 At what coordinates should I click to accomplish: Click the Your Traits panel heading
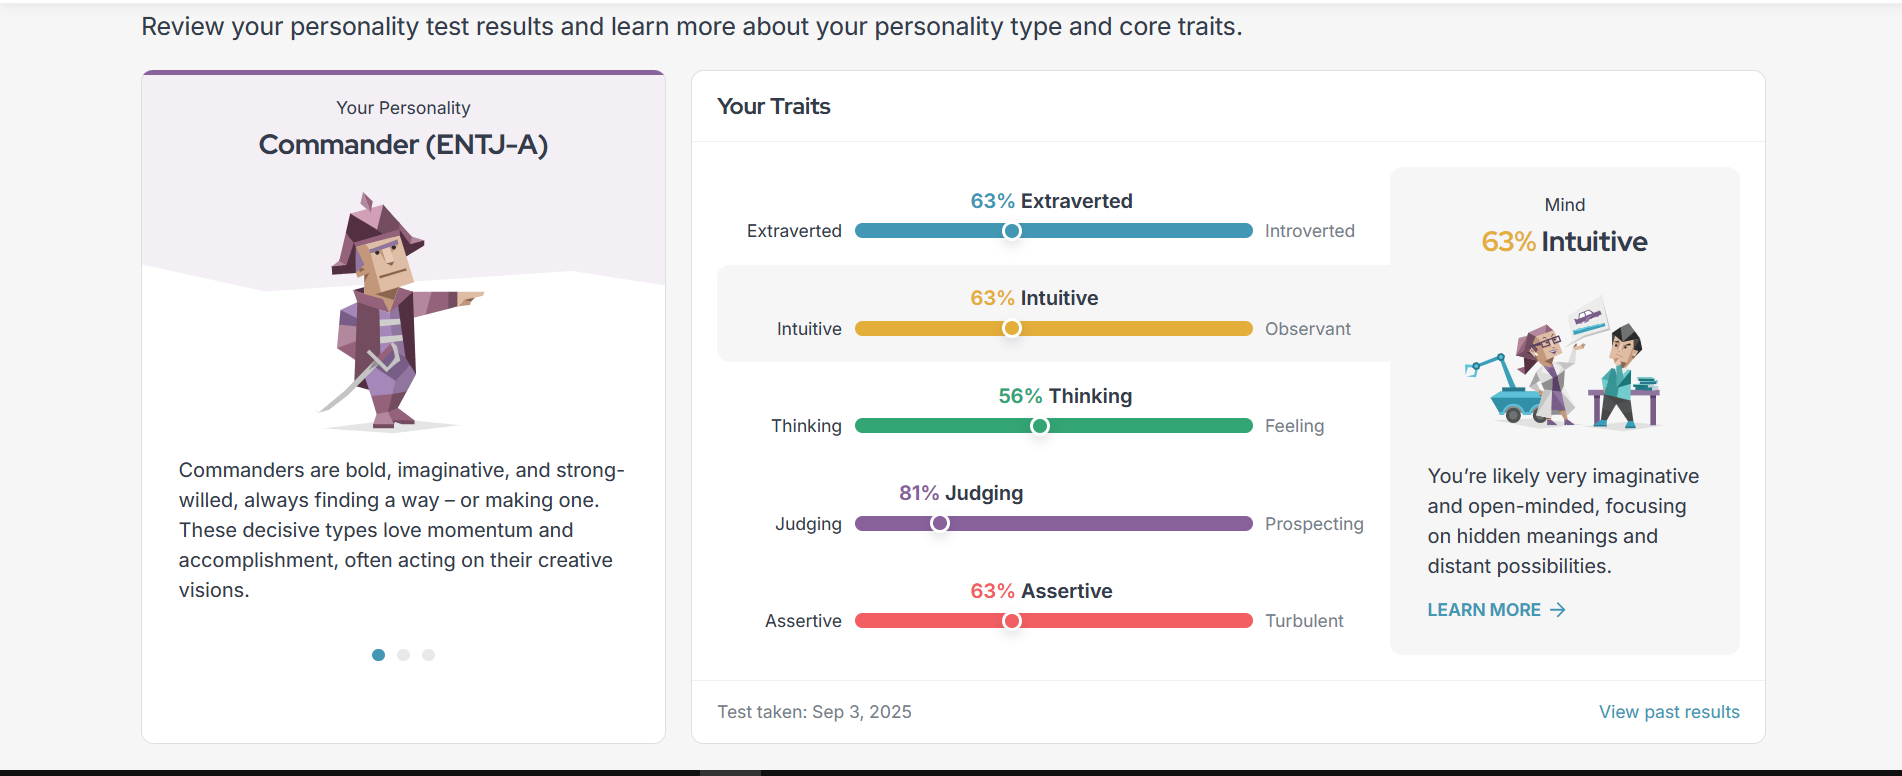point(774,106)
